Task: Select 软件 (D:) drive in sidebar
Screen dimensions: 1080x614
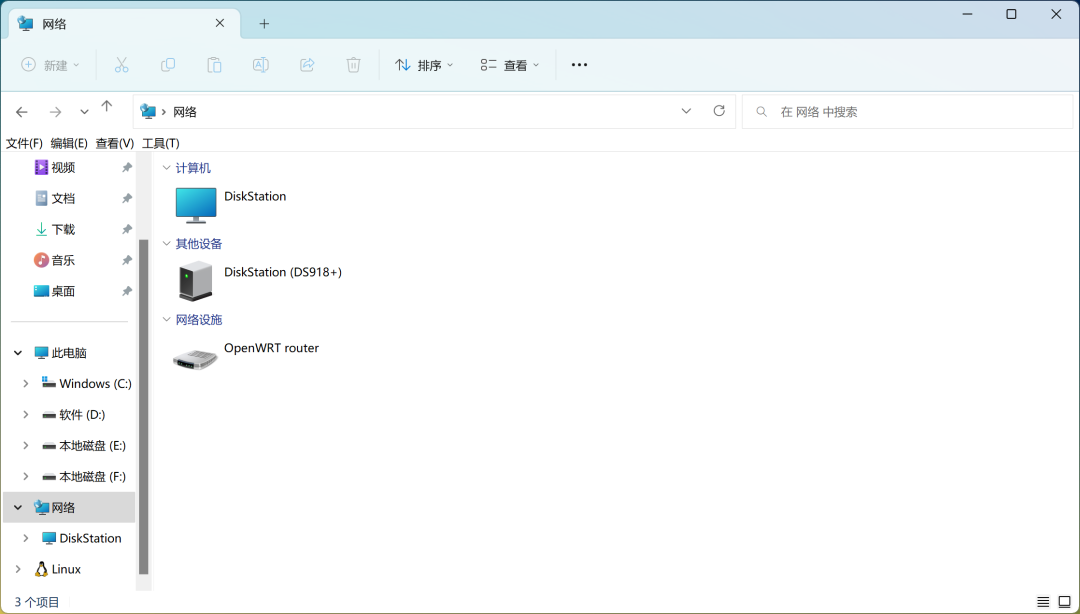Action: coord(74,415)
